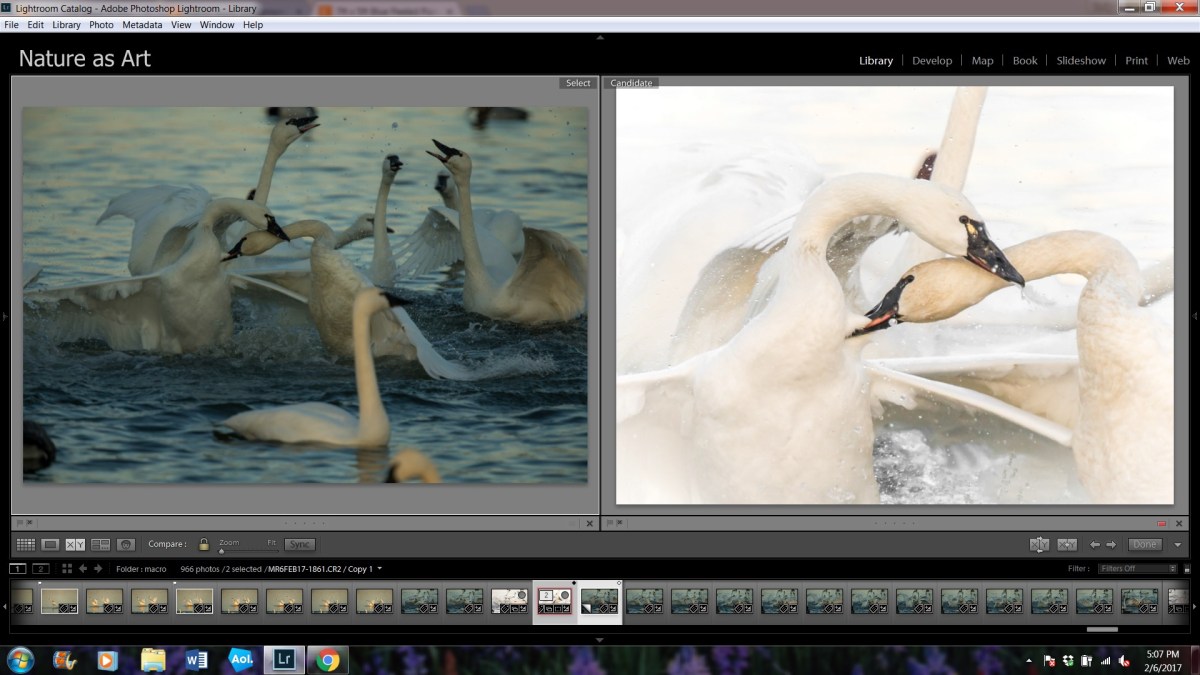The width and height of the screenshot is (1200, 675).
Task: Select the Survey view icon
Action: click(101, 545)
